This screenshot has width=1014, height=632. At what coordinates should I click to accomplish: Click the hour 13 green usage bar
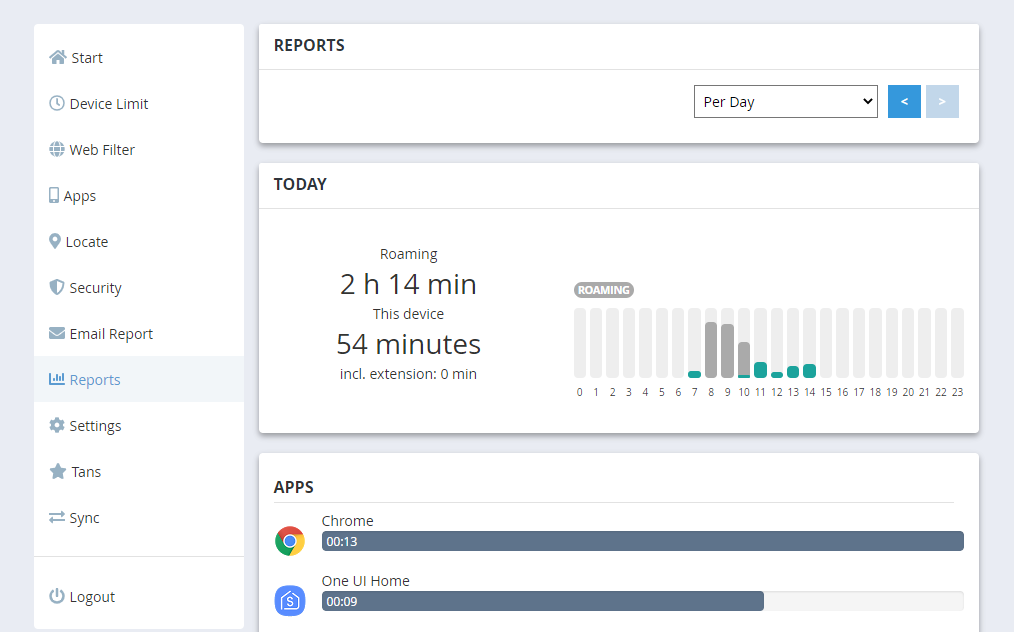(793, 371)
